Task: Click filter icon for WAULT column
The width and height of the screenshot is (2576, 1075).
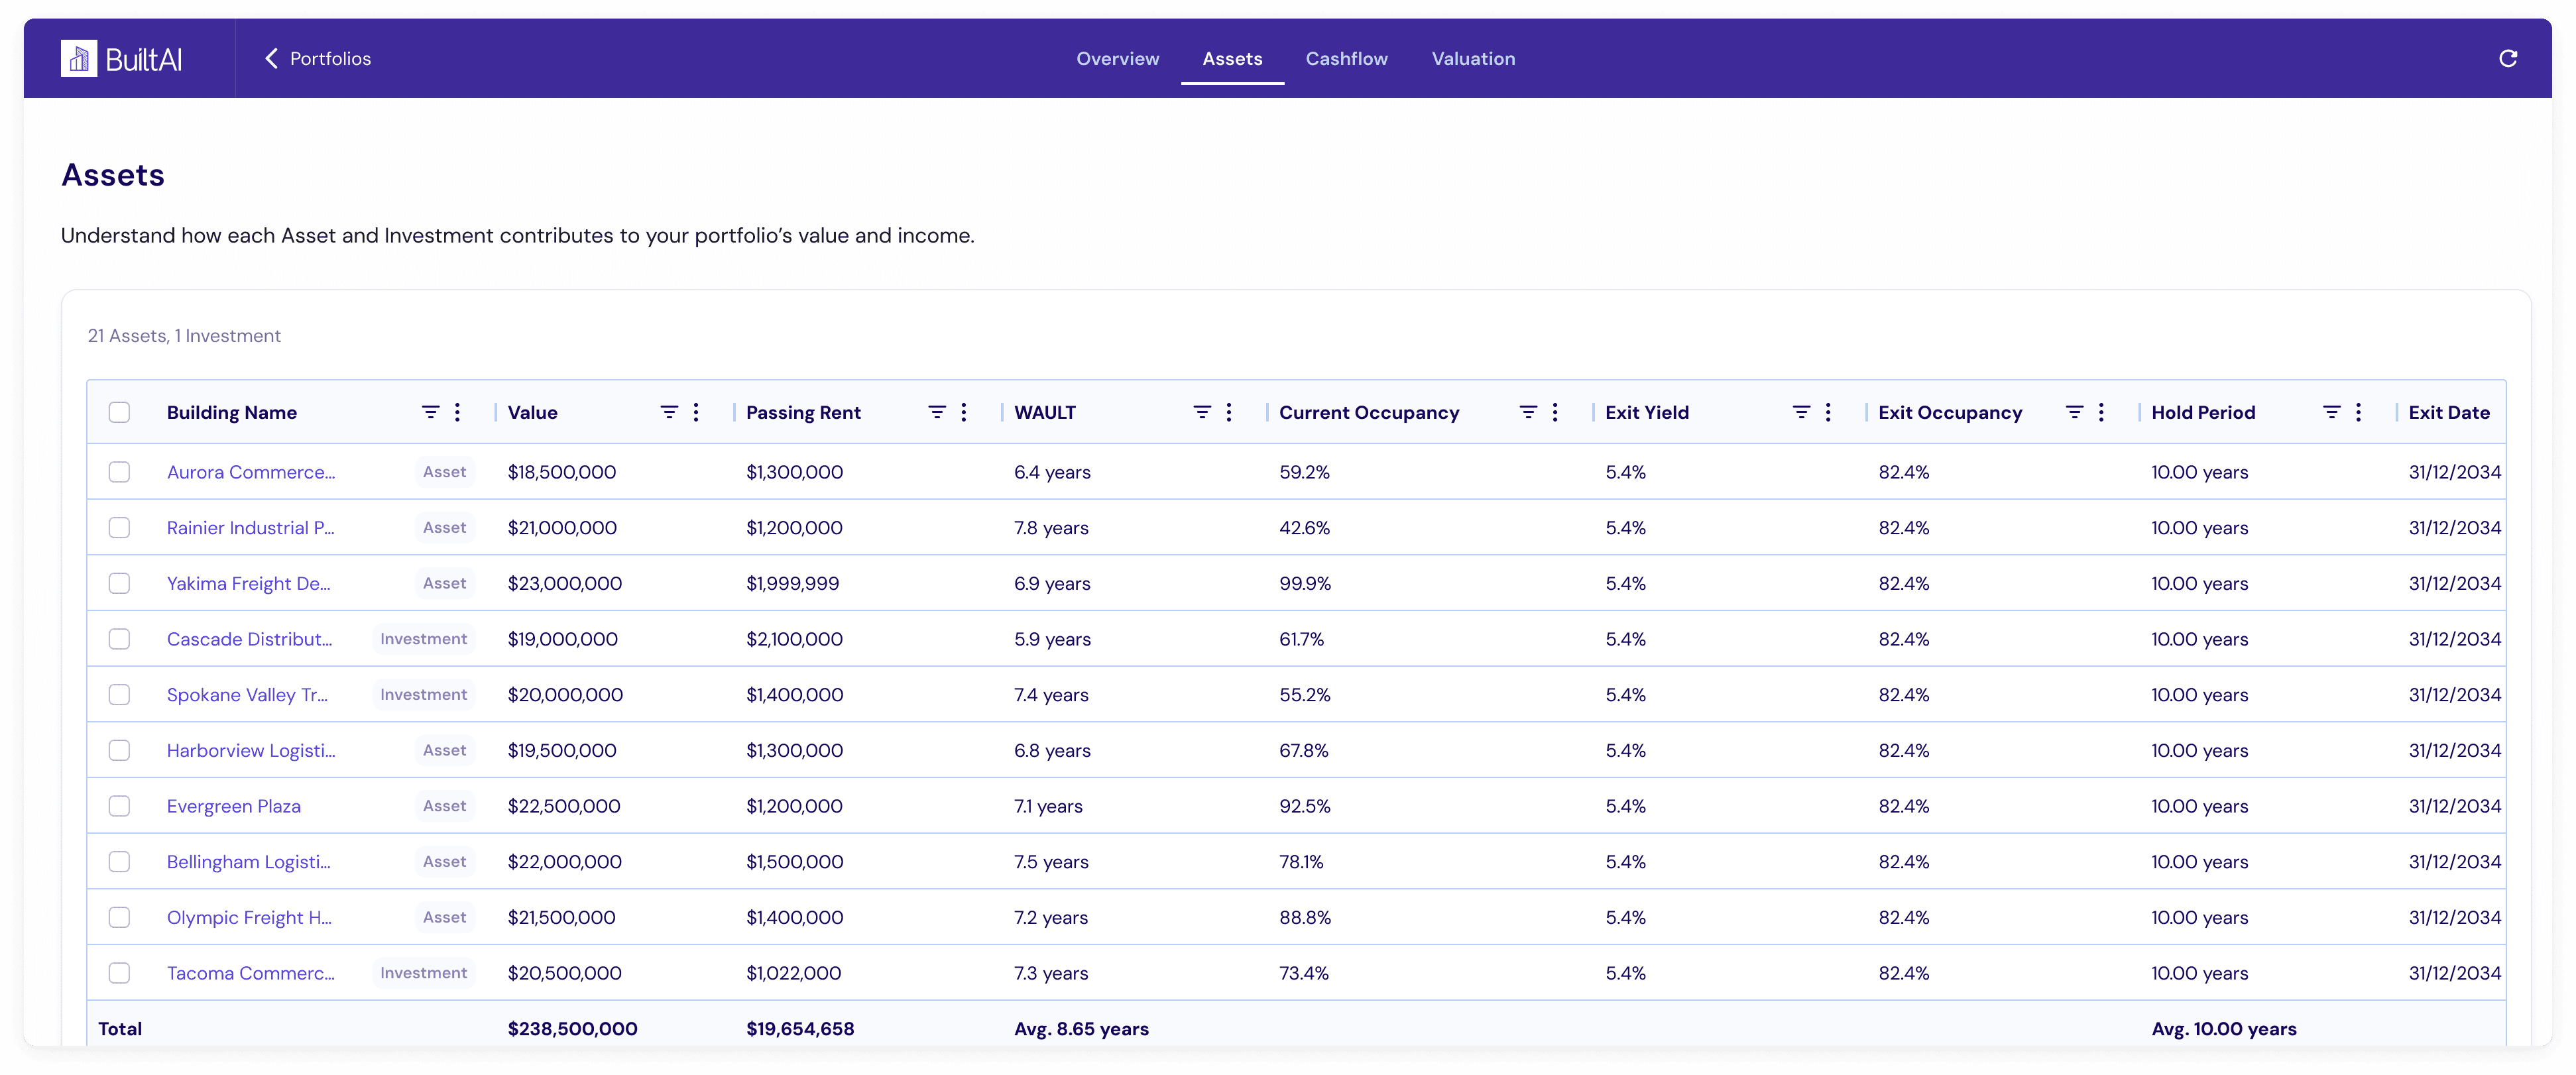Action: [1202, 412]
